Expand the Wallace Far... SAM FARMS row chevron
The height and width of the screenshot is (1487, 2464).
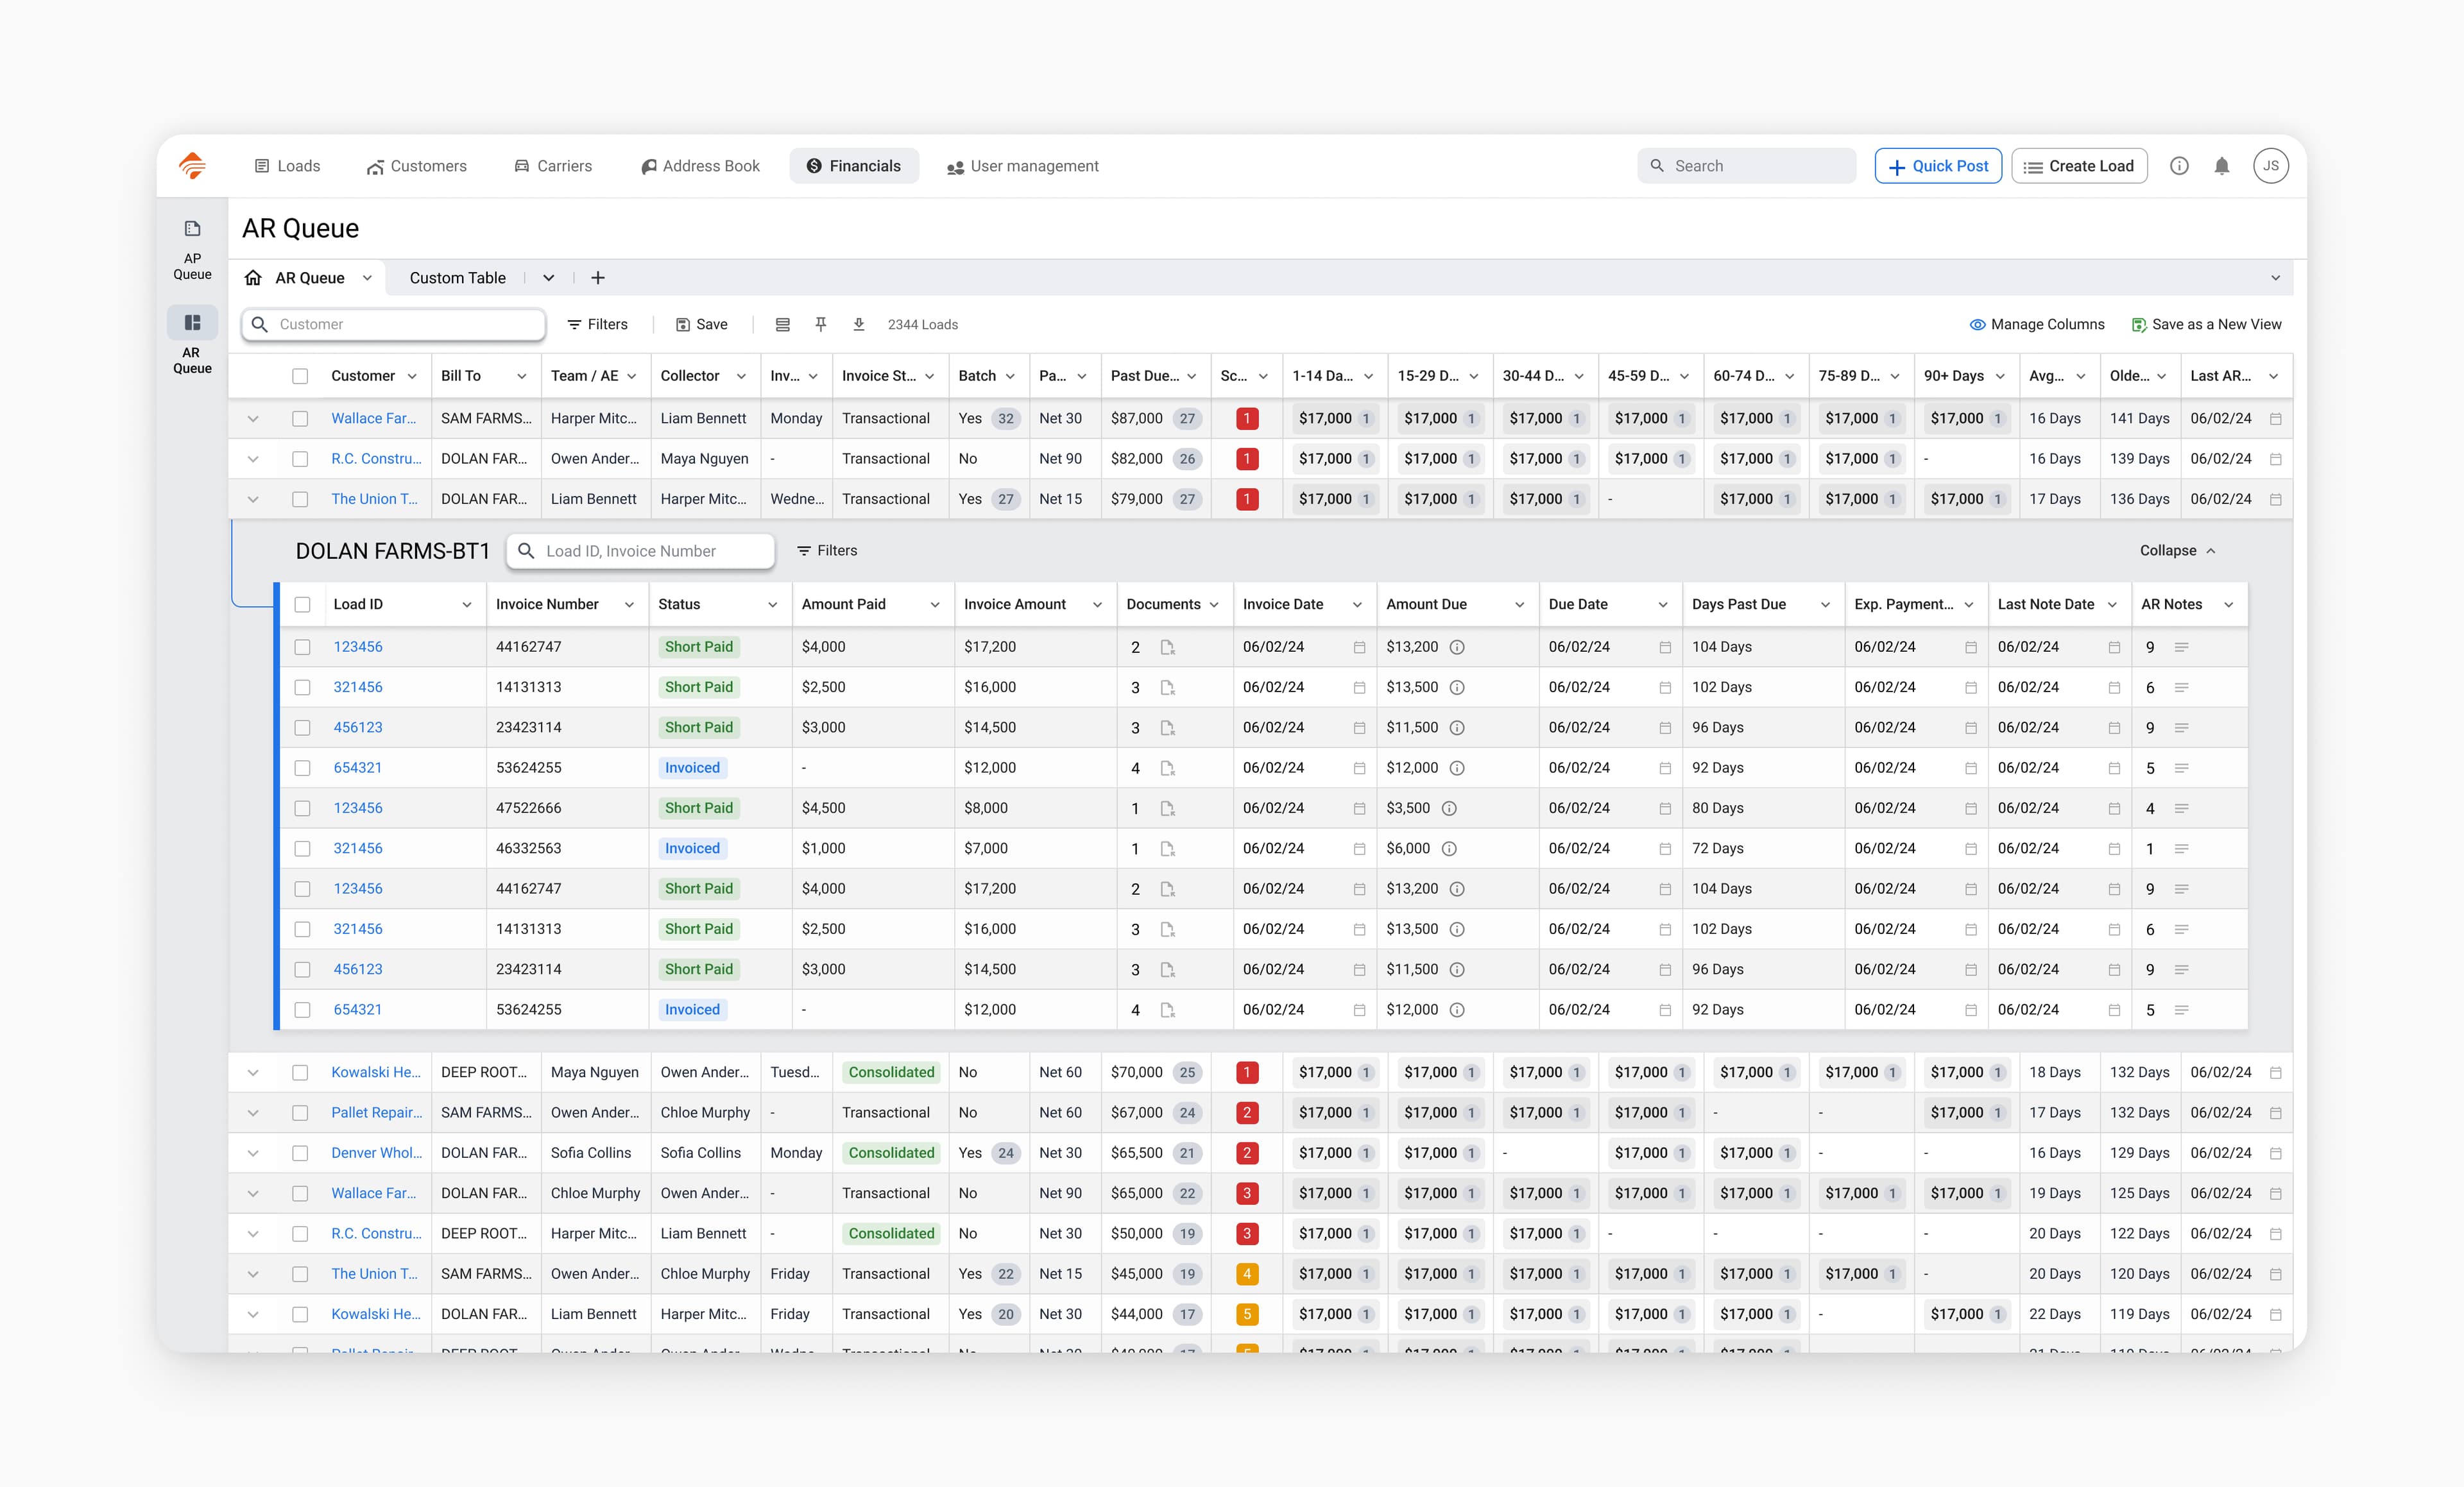point(253,419)
